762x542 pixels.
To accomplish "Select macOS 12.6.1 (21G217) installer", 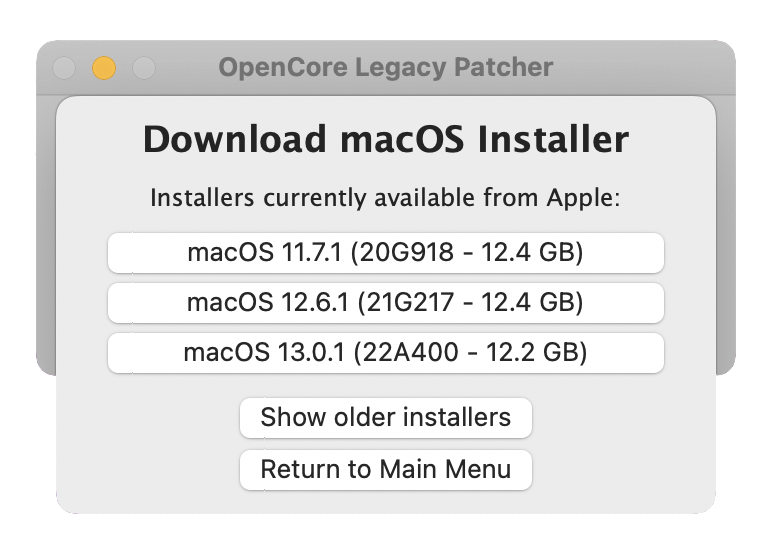I will (x=385, y=303).
